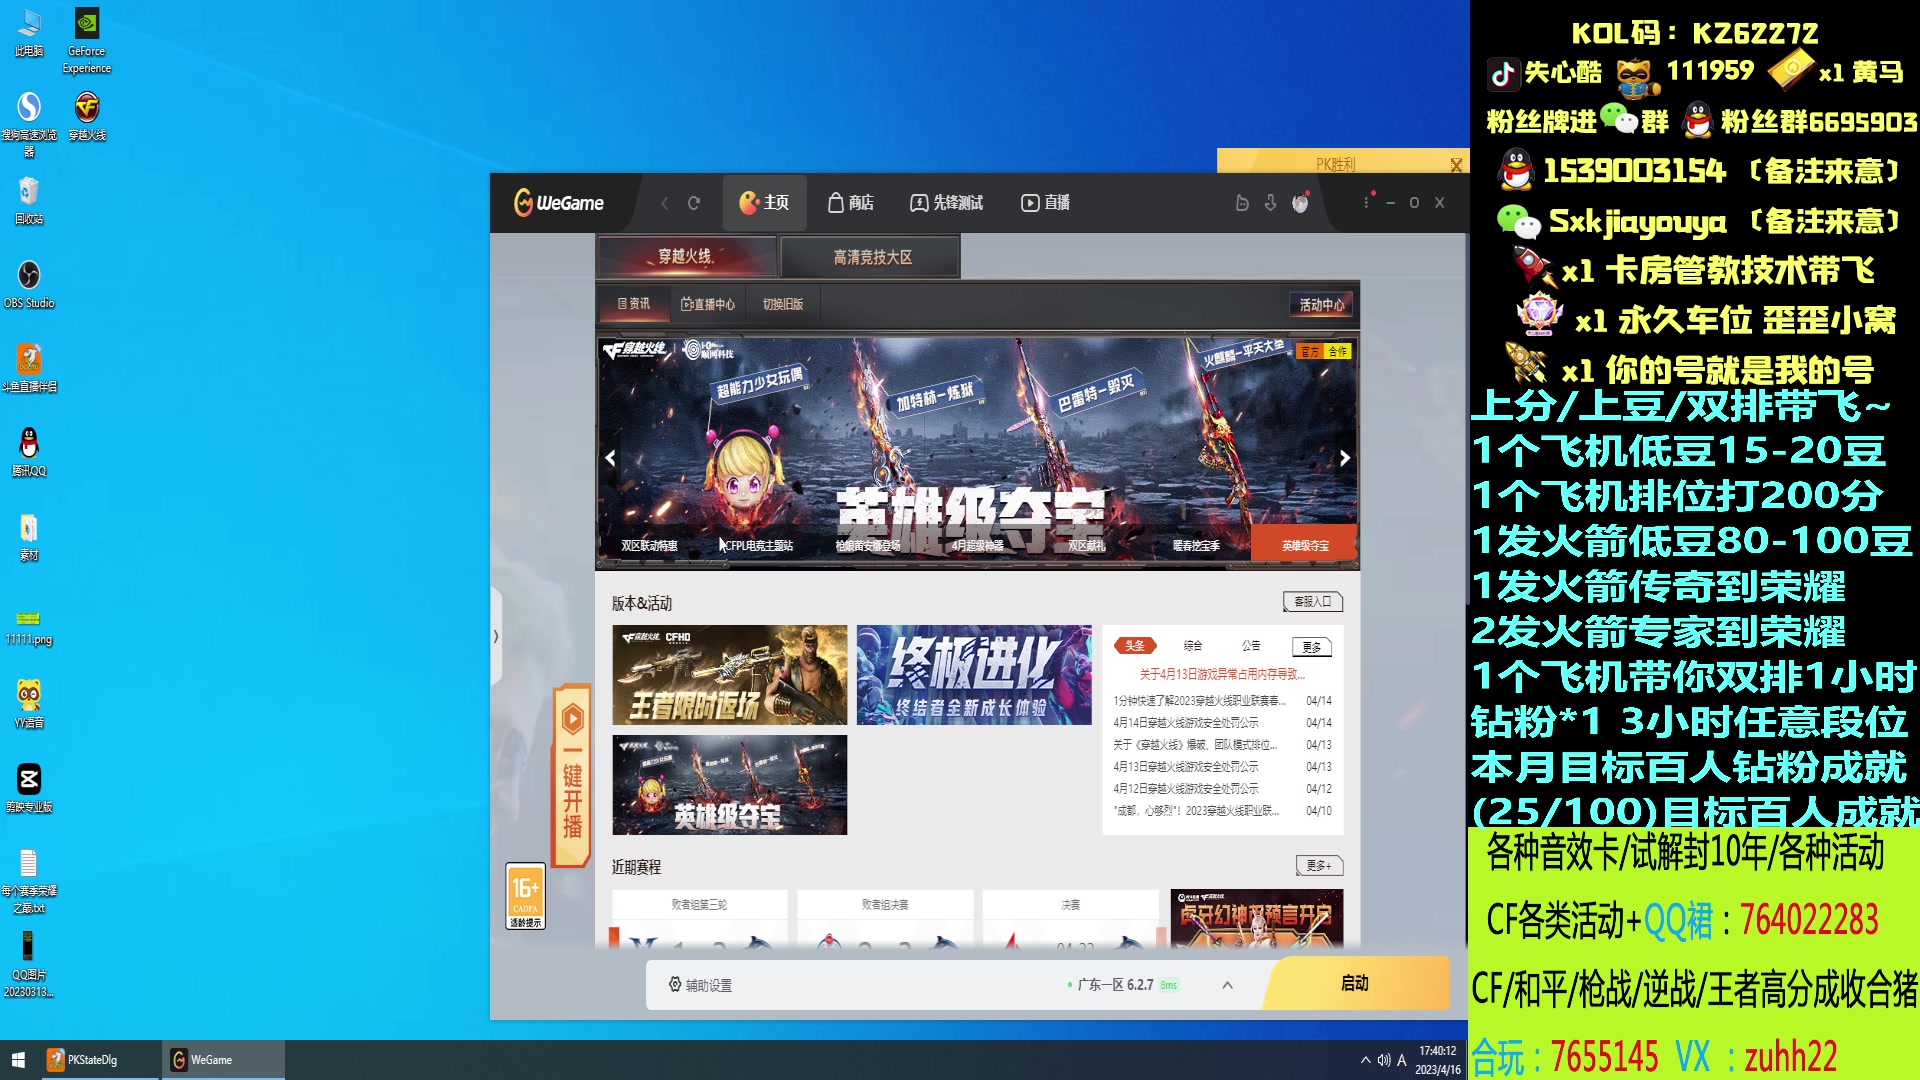
Task: Select the 综合 news tab
Action: [x=1193, y=646]
